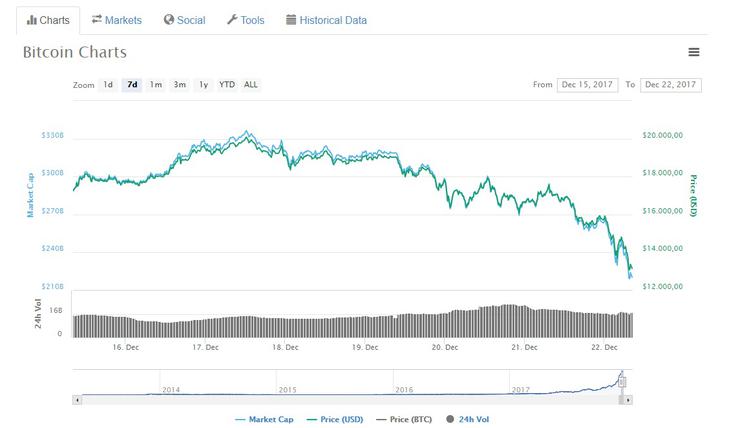This screenshot has height=428, width=736.
Task: Switch to the Markets tab
Action: 116,20
